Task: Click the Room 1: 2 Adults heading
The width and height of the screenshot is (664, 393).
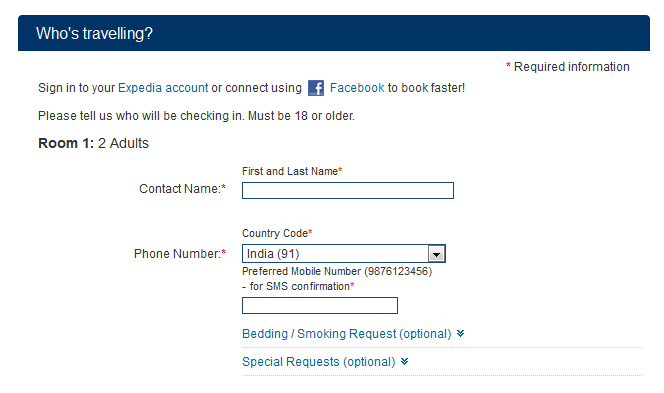Action: tap(94, 143)
